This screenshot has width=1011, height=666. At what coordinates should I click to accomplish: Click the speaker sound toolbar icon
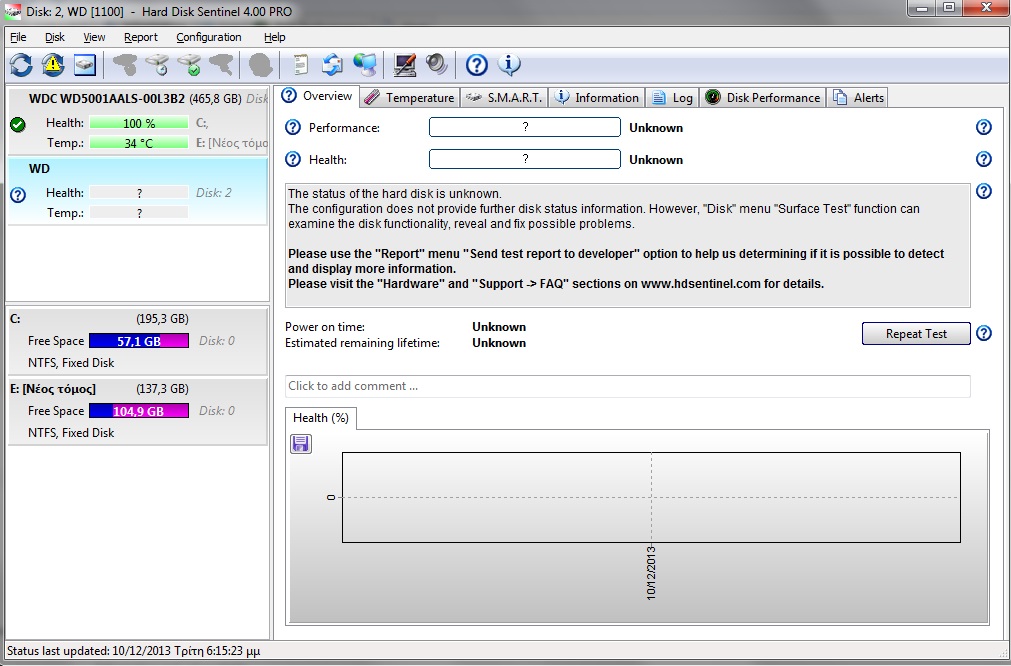click(437, 64)
